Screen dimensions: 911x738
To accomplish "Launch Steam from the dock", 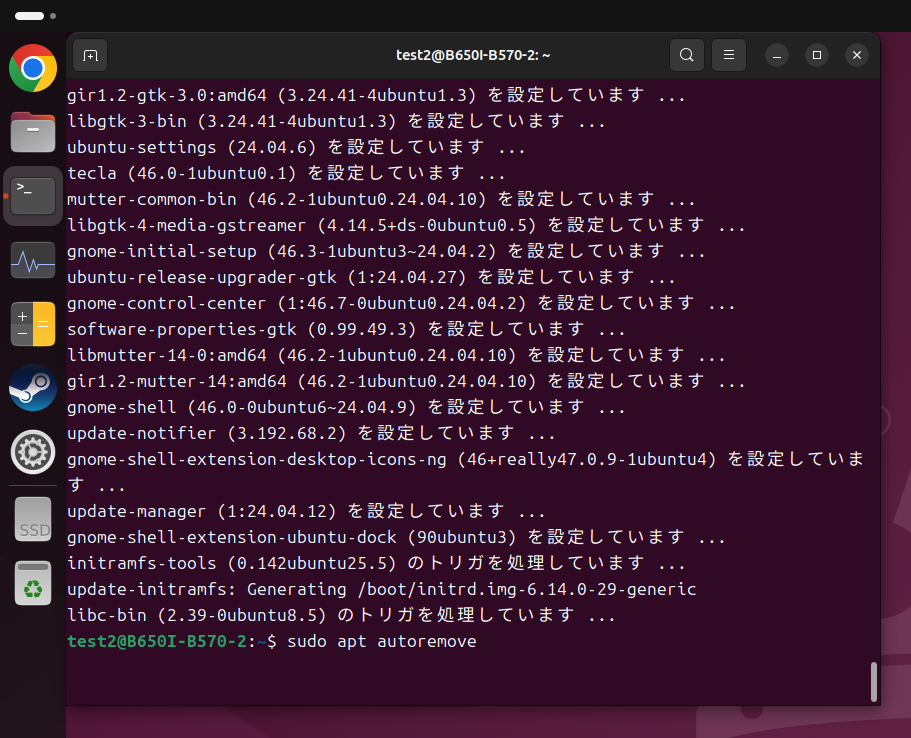I will click(33, 388).
